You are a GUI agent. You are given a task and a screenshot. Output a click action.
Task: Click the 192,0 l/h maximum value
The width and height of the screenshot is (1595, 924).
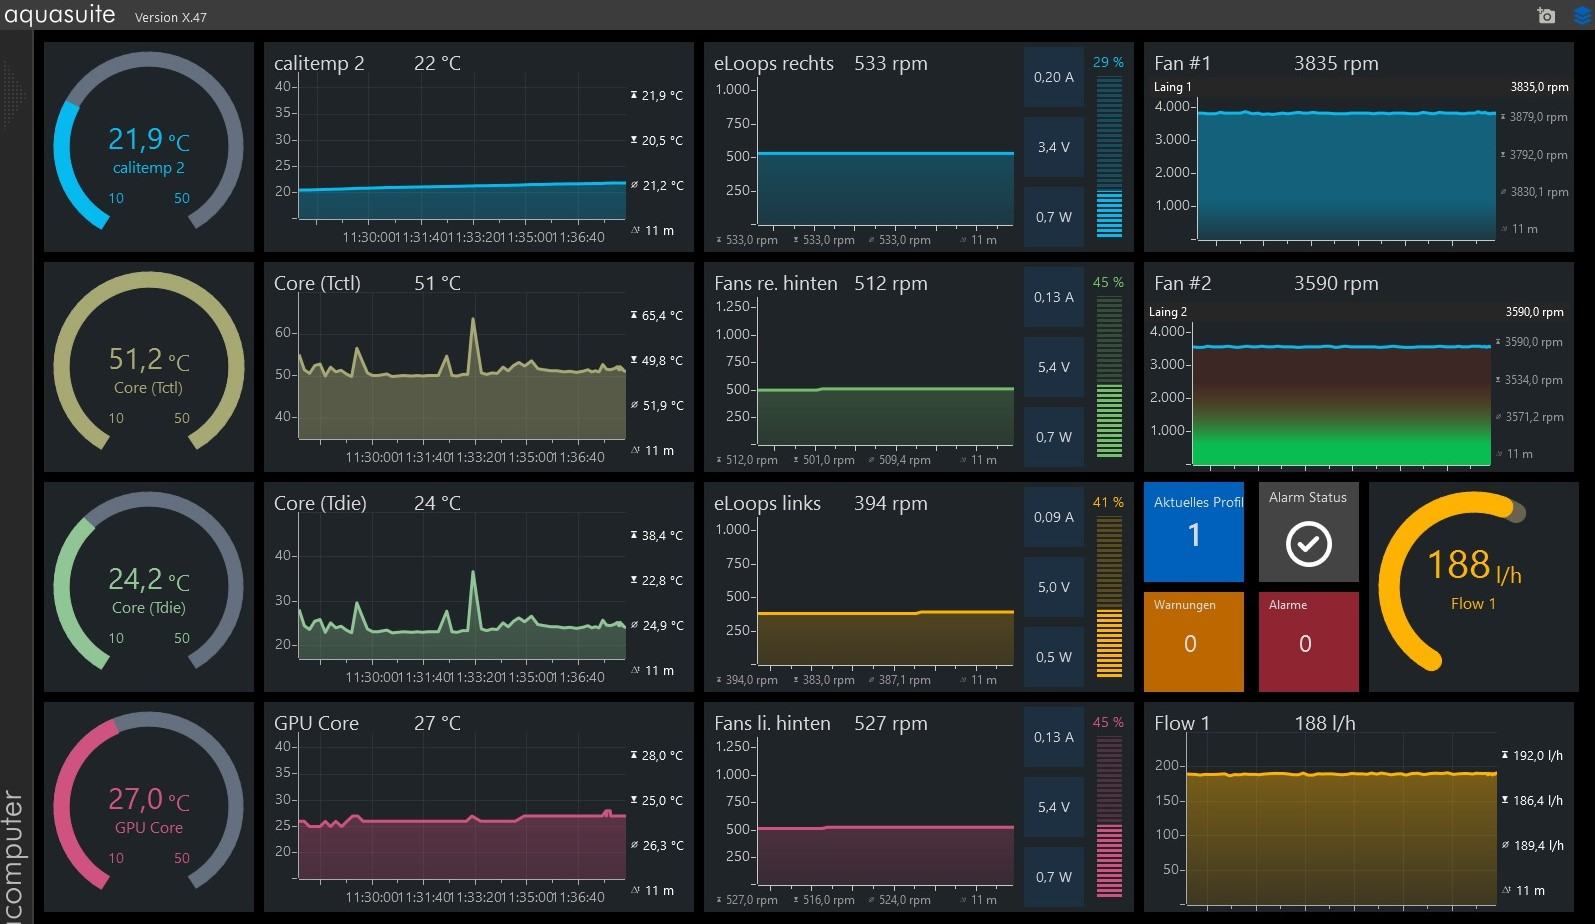[1538, 756]
